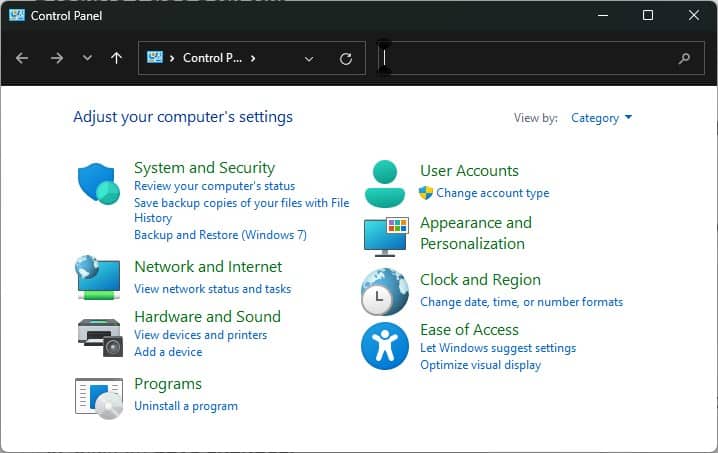Minimize the Control Panel window

point(603,16)
